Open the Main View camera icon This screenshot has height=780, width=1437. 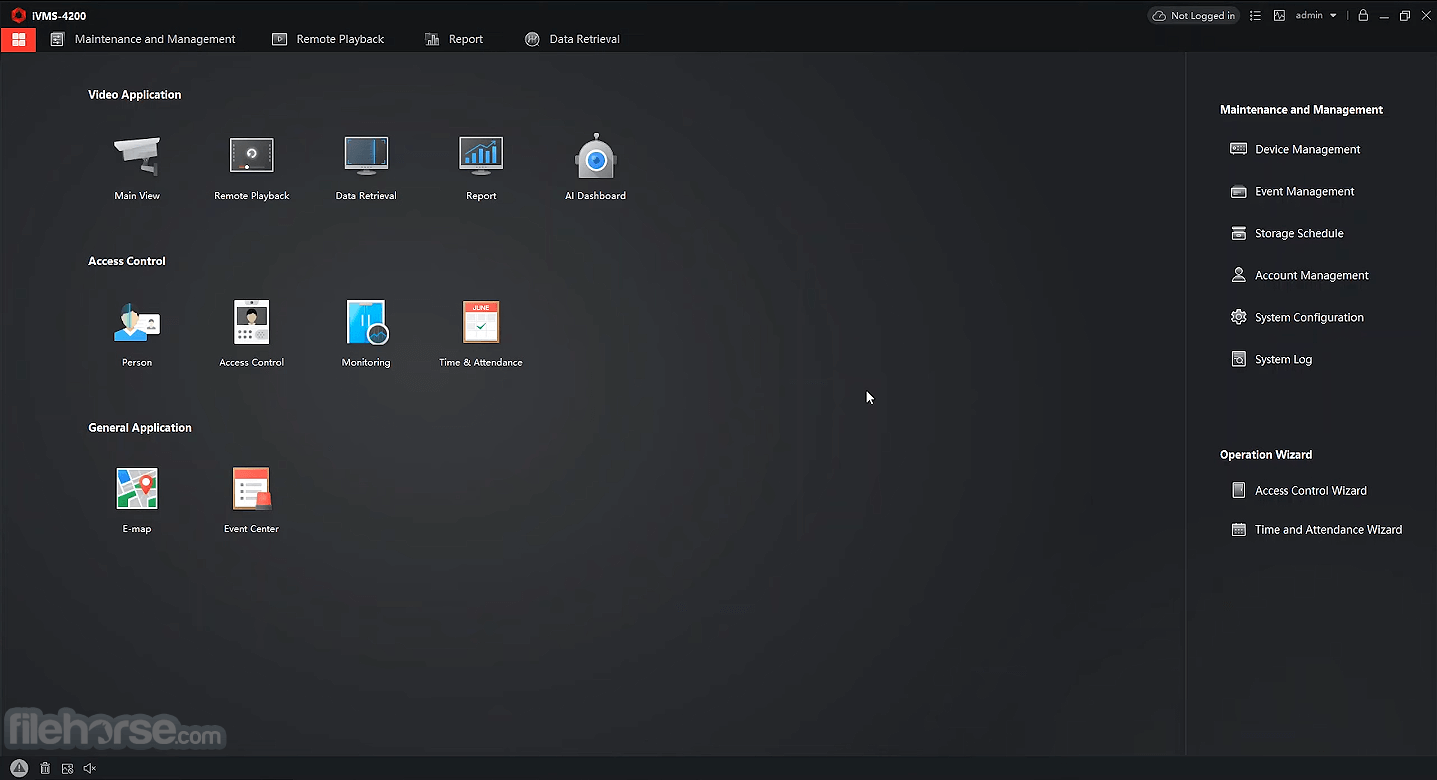pos(137,156)
